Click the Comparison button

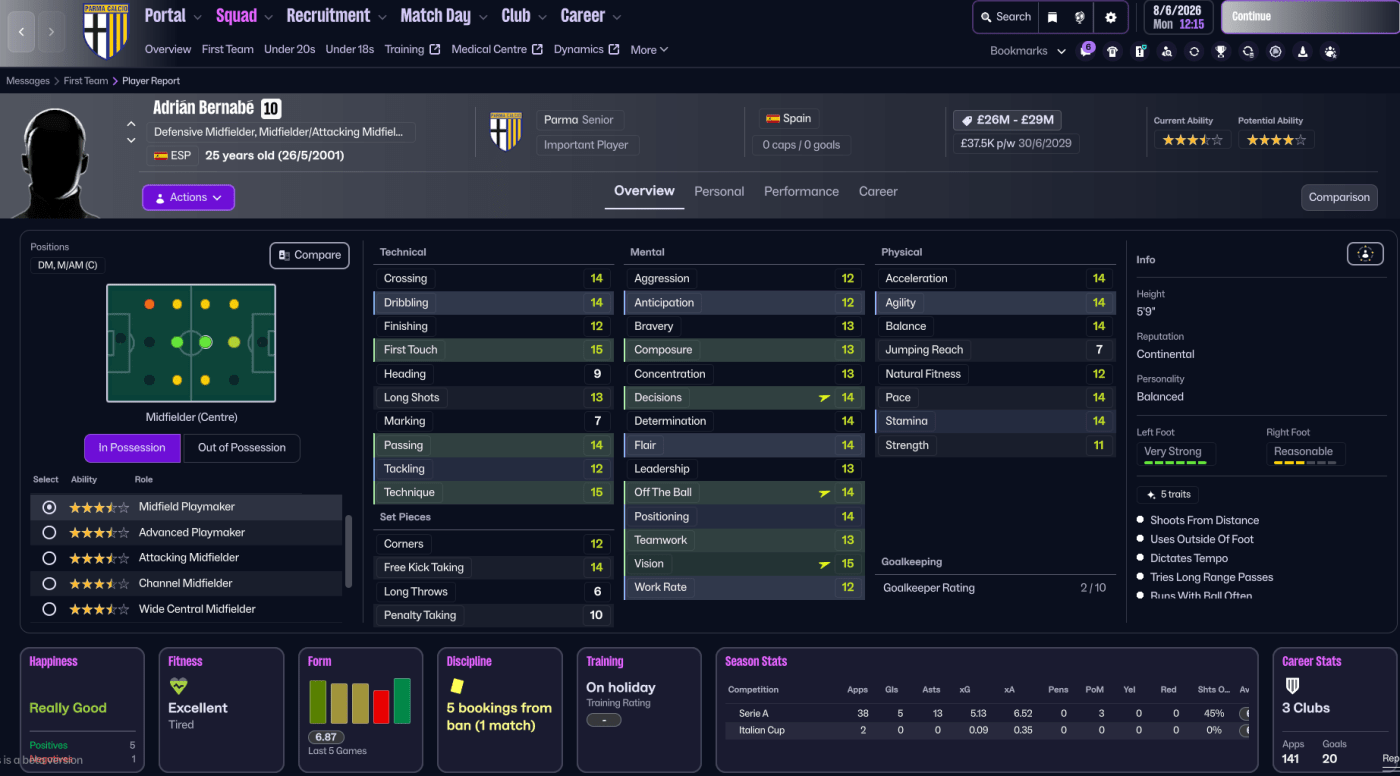(x=1338, y=197)
